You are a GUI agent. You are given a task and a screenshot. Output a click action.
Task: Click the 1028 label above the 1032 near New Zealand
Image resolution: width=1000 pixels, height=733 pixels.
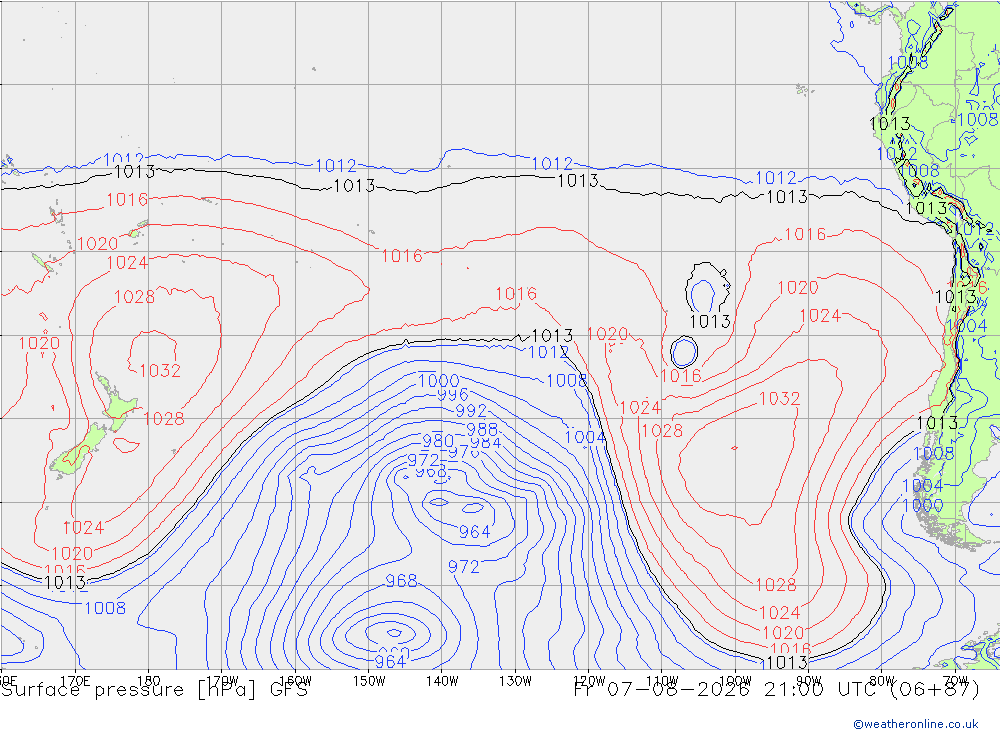135,297
